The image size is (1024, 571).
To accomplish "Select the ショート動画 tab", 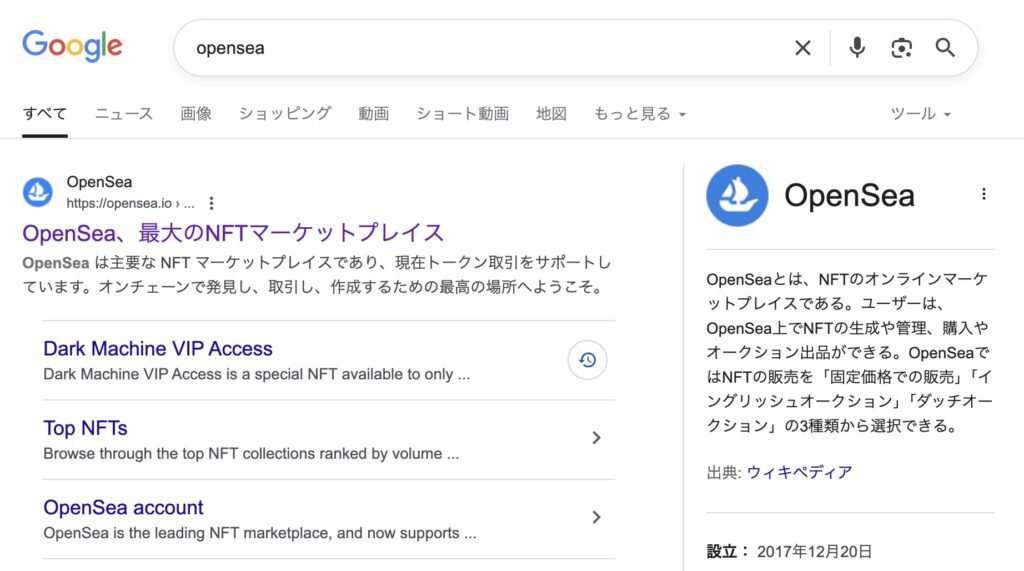I will (x=462, y=114).
